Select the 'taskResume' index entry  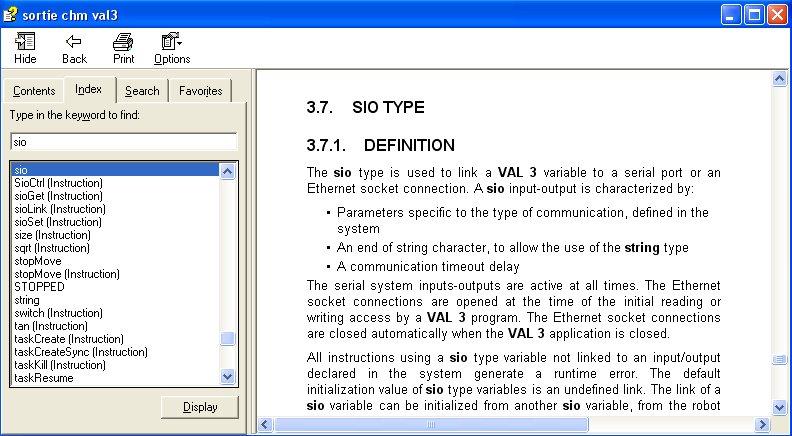(115, 378)
